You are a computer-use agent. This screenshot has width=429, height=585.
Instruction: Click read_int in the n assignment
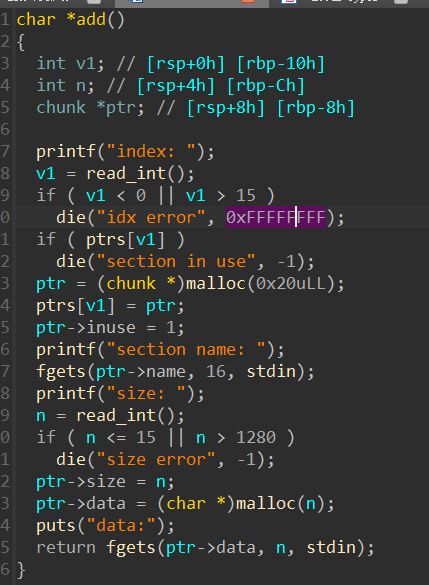(x=116, y=415)
